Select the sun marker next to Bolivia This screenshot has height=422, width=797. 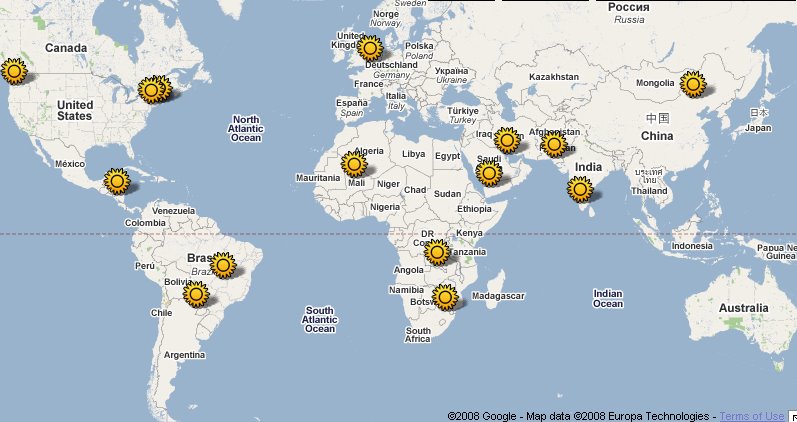point(196,294)
